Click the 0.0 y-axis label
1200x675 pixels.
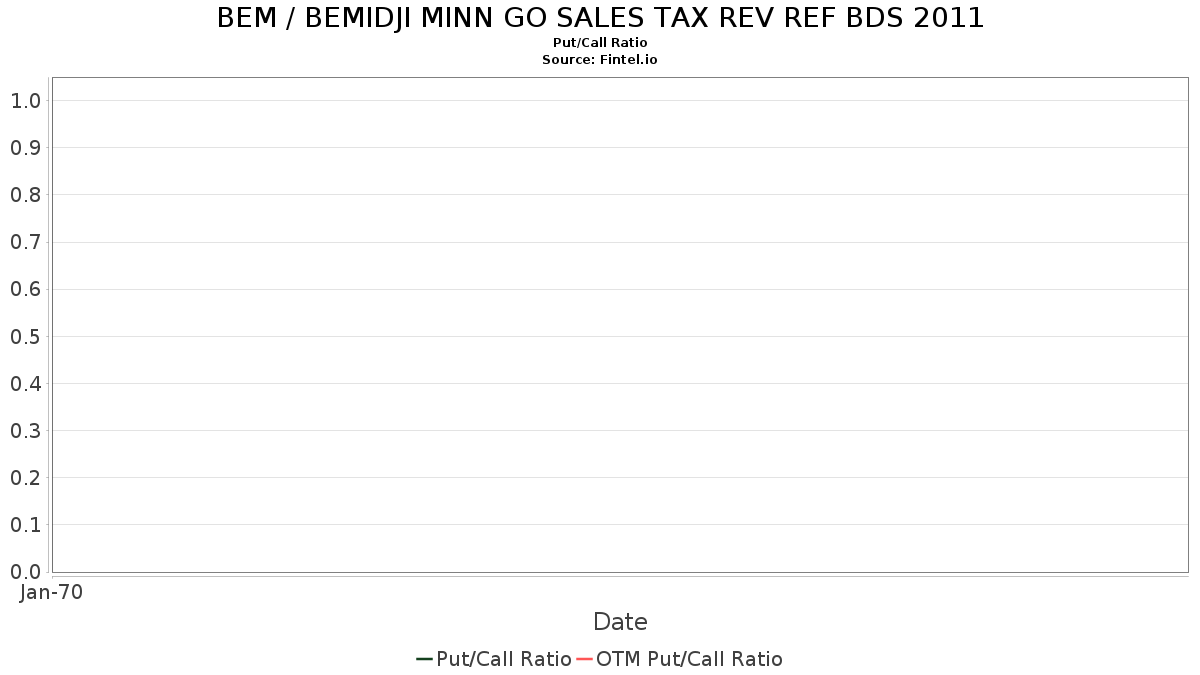25,572
